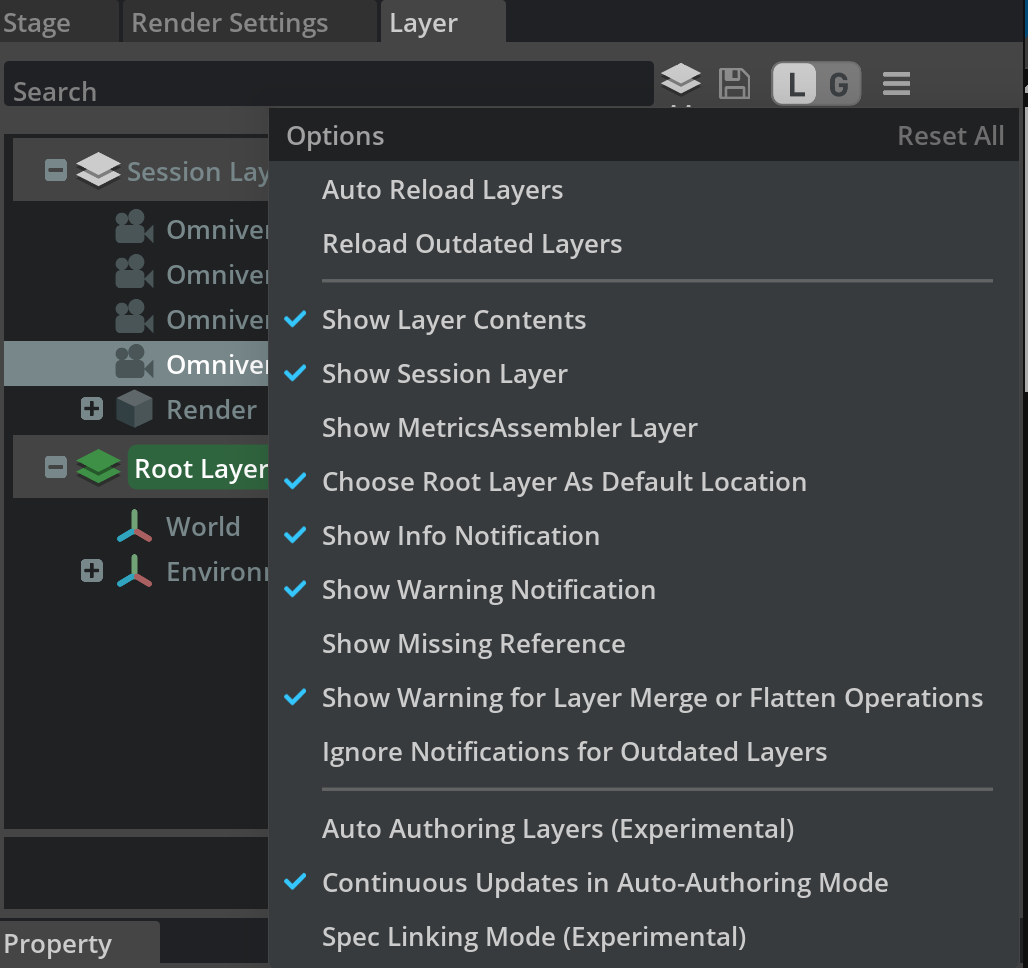
Task: Open the Stage tab
Action: point(37,23)
